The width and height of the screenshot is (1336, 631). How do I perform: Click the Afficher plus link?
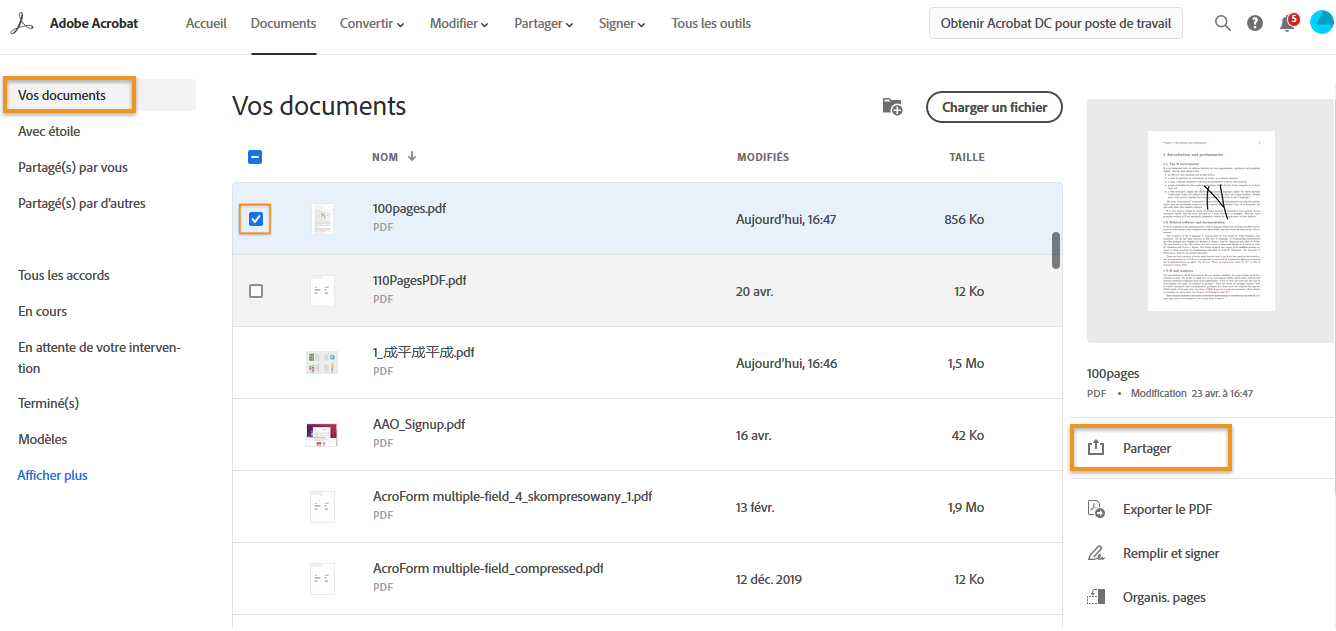pos(53,475)
